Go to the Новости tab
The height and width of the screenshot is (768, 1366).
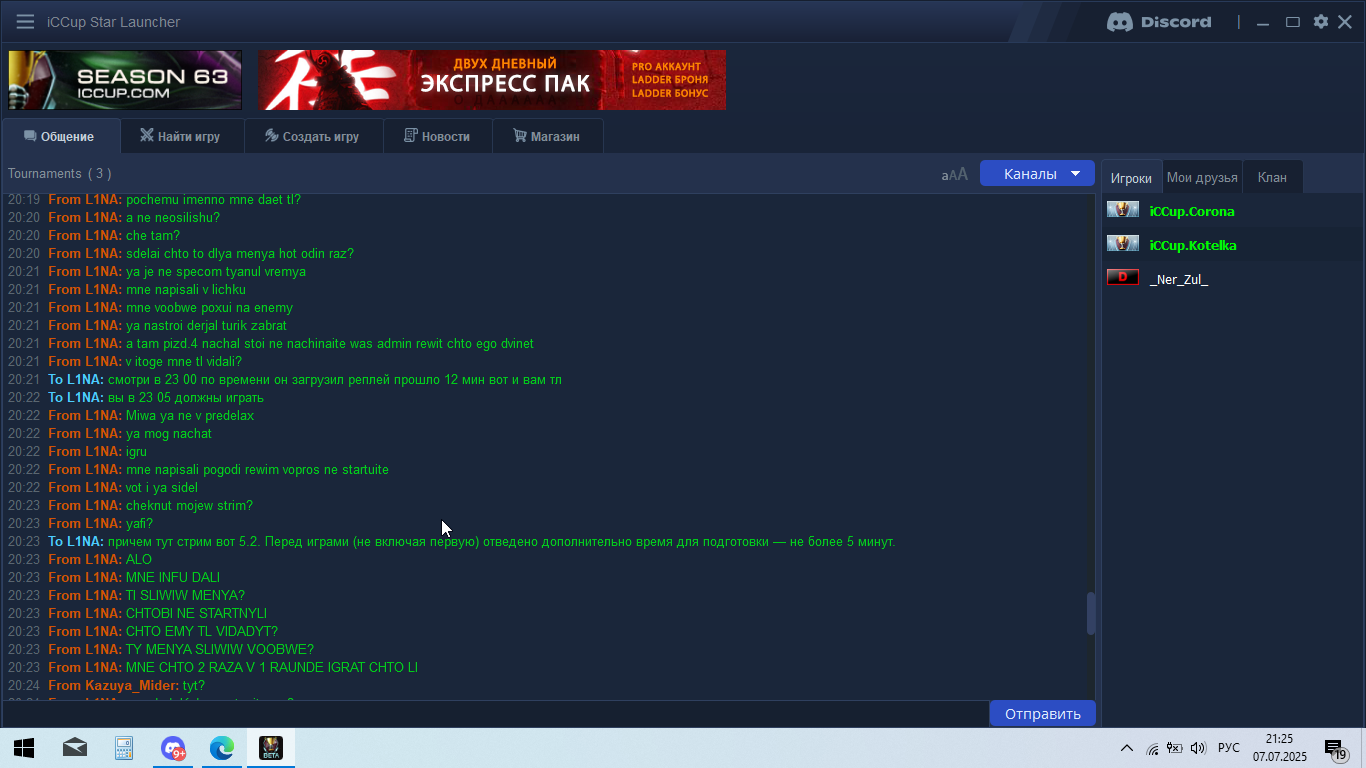click(438, 137)
